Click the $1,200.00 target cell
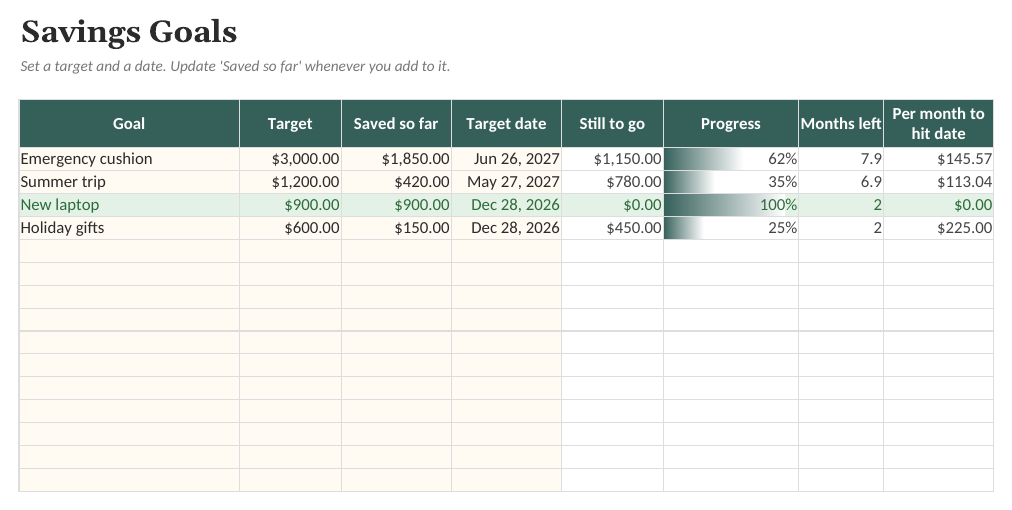Screen dimensions: 1012x510 (290, 182)
